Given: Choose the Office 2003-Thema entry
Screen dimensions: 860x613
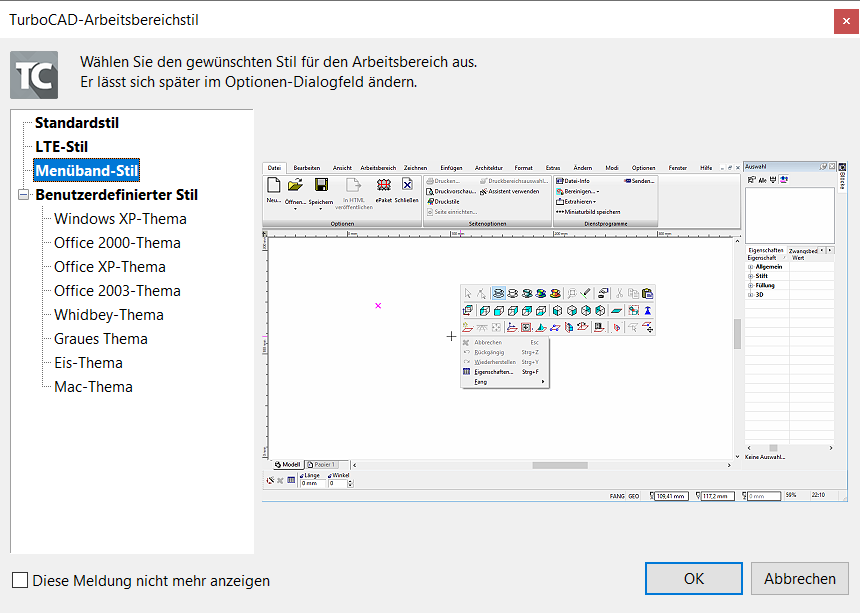Looking at the screenshot, I should coord(117,291).
